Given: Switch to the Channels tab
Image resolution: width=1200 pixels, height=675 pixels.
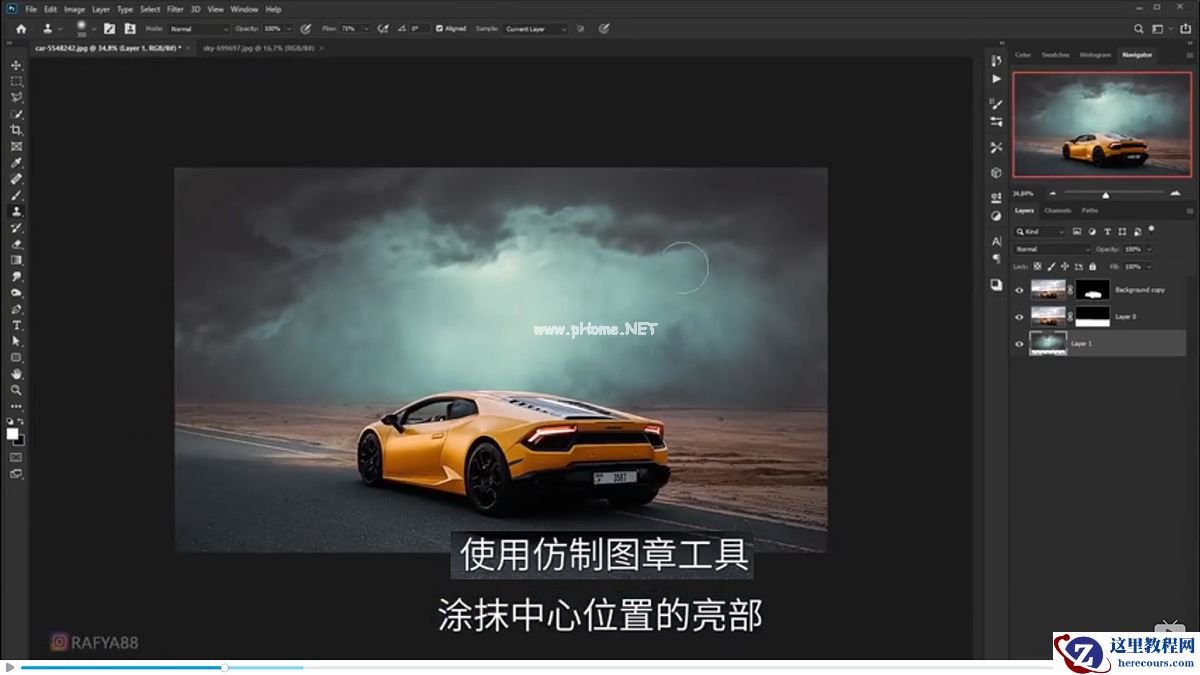Looking at the screenshot, I should tap(1057, 211).
